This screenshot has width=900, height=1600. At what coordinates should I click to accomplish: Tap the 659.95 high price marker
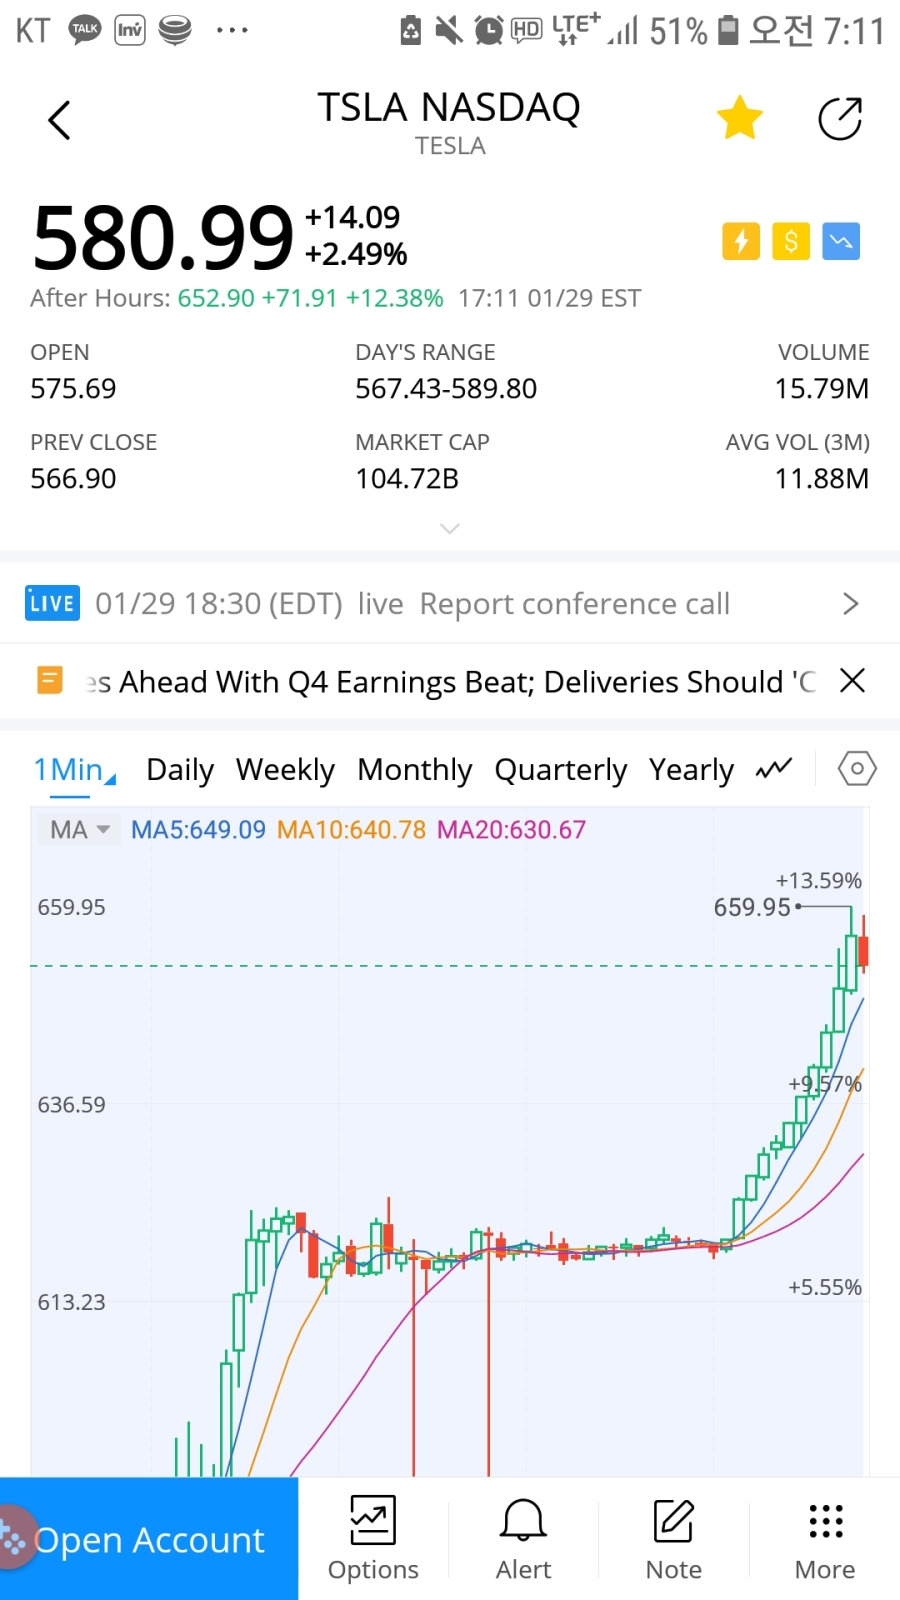tap(752, 907)
